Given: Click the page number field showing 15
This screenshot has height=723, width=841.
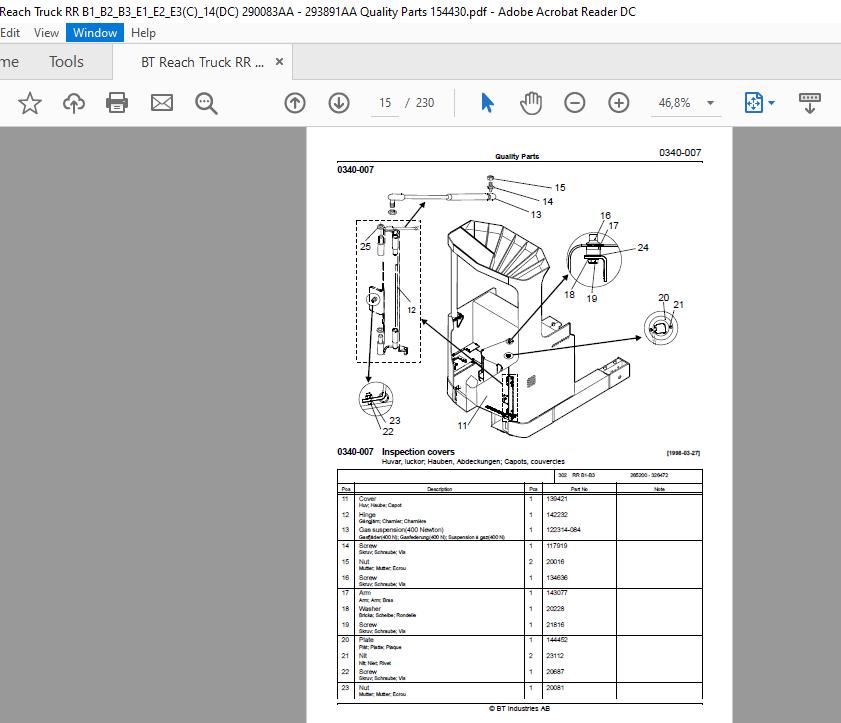Looking at the screenshot, I should (385, 103).
